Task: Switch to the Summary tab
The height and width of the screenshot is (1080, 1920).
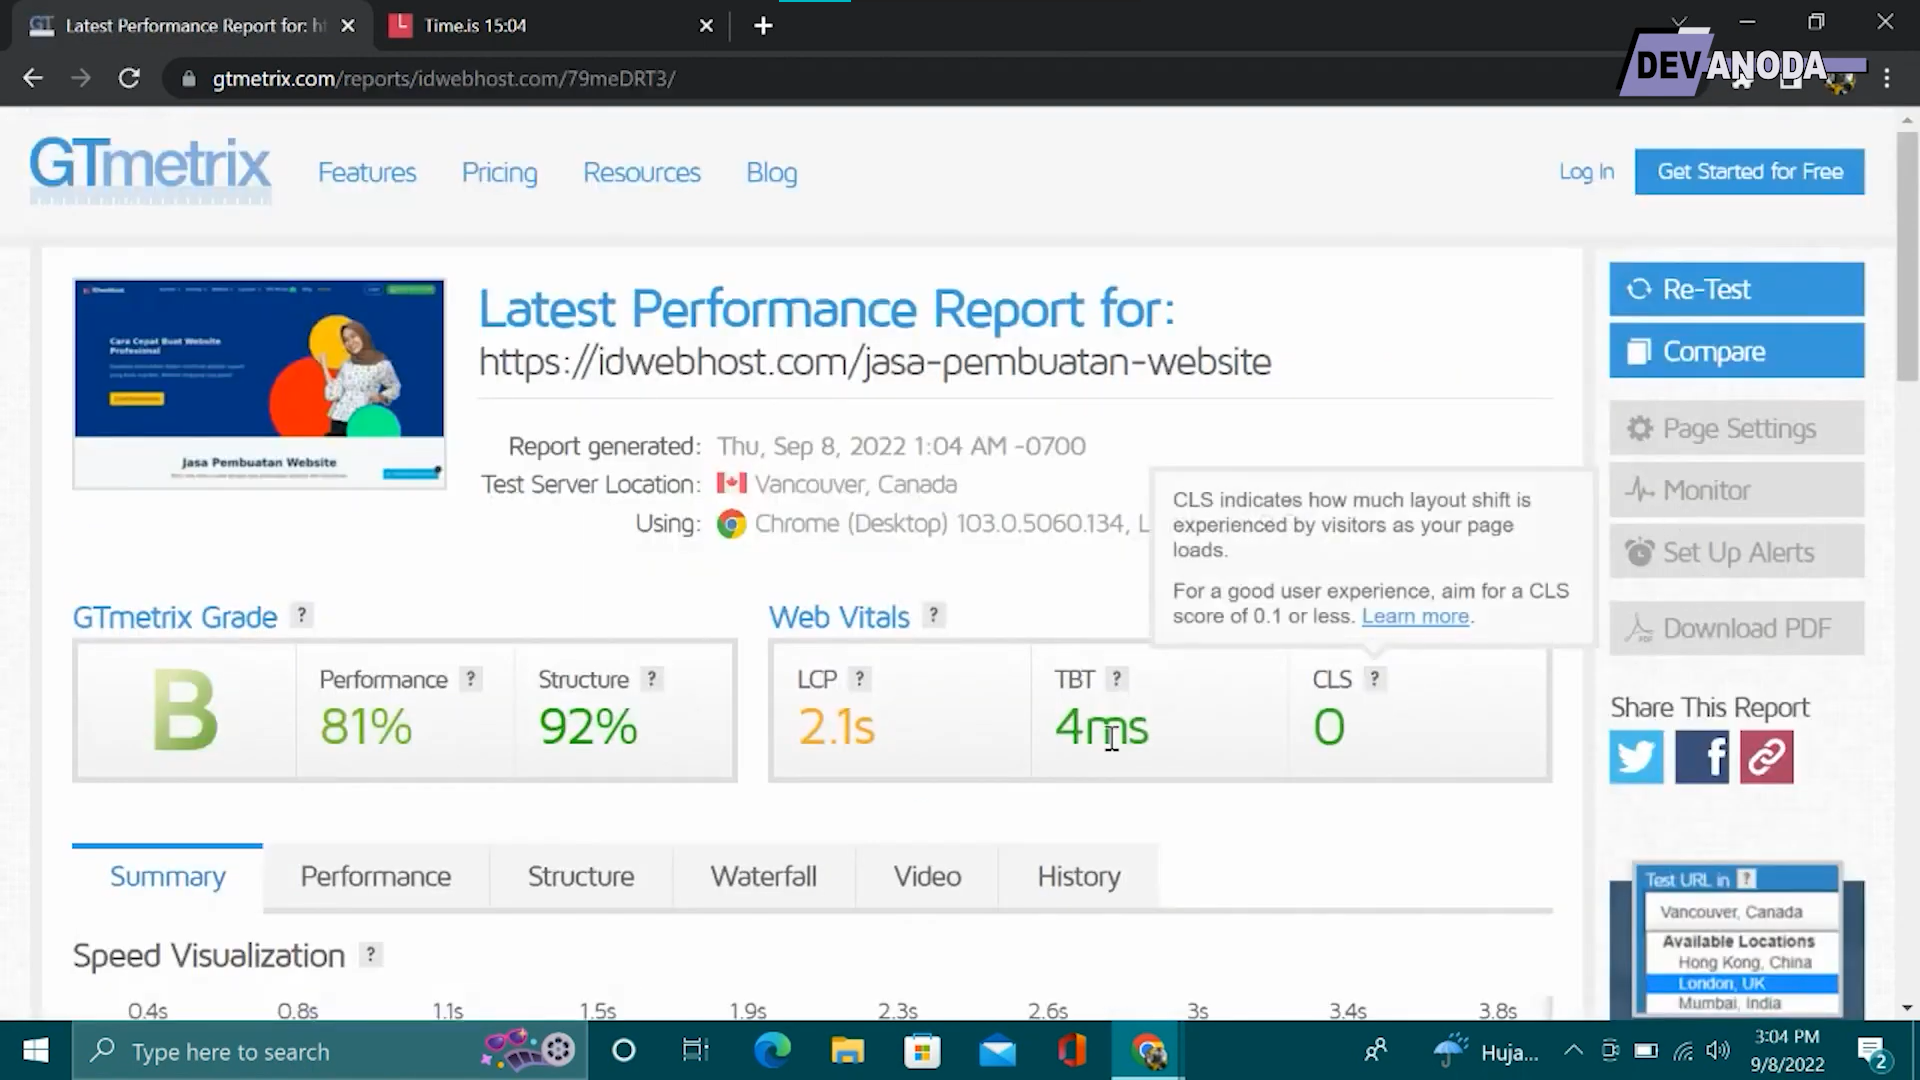Action: click(x=167, y=877)
